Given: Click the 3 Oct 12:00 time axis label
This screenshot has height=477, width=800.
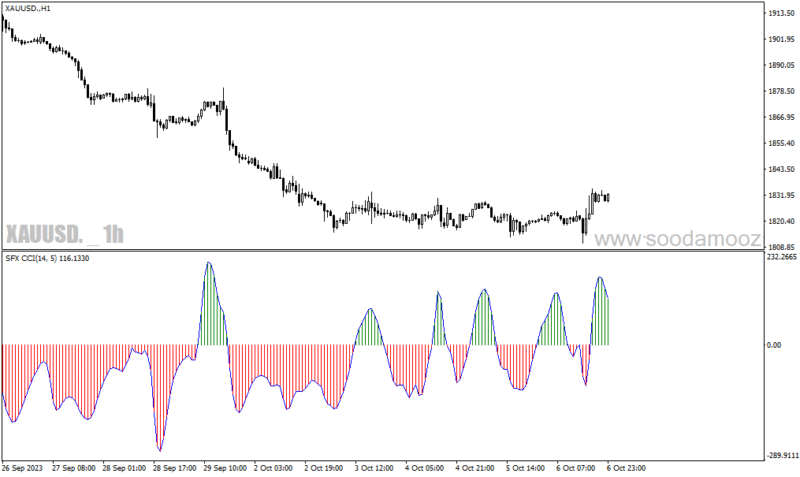Looking at the screenshot, I should pyautogui.click(x=374, y=468).
